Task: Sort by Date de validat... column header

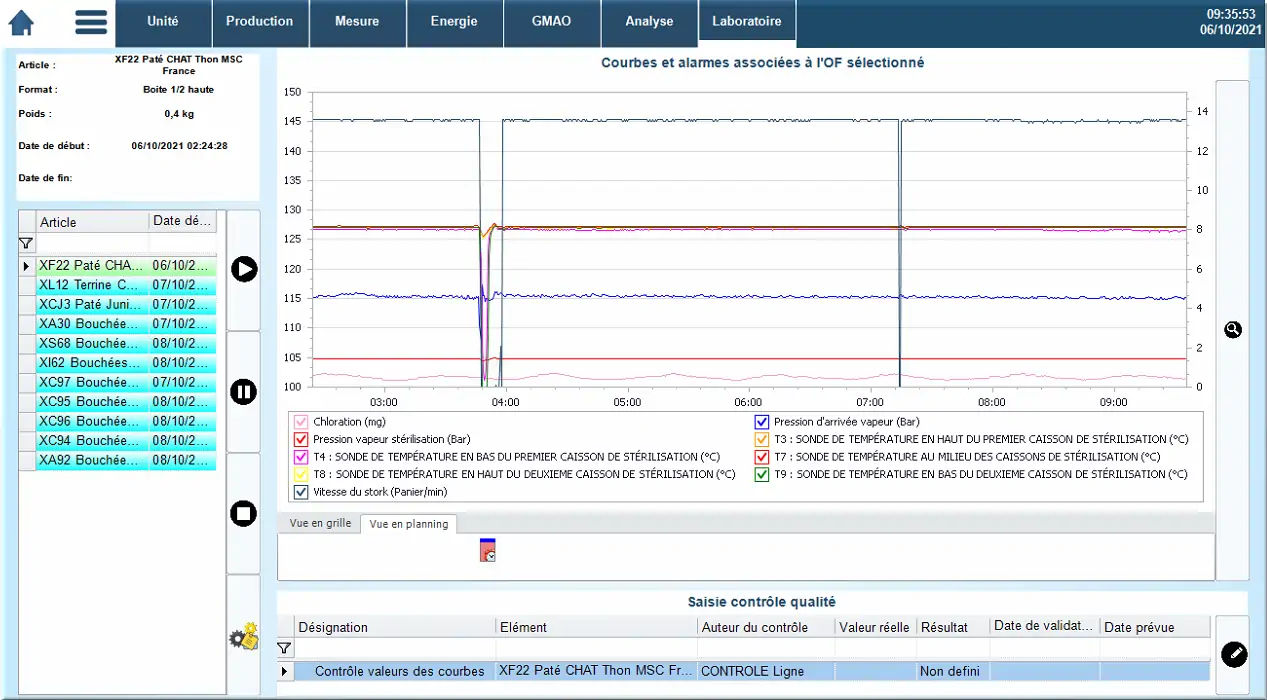Action: (1044, 627)
